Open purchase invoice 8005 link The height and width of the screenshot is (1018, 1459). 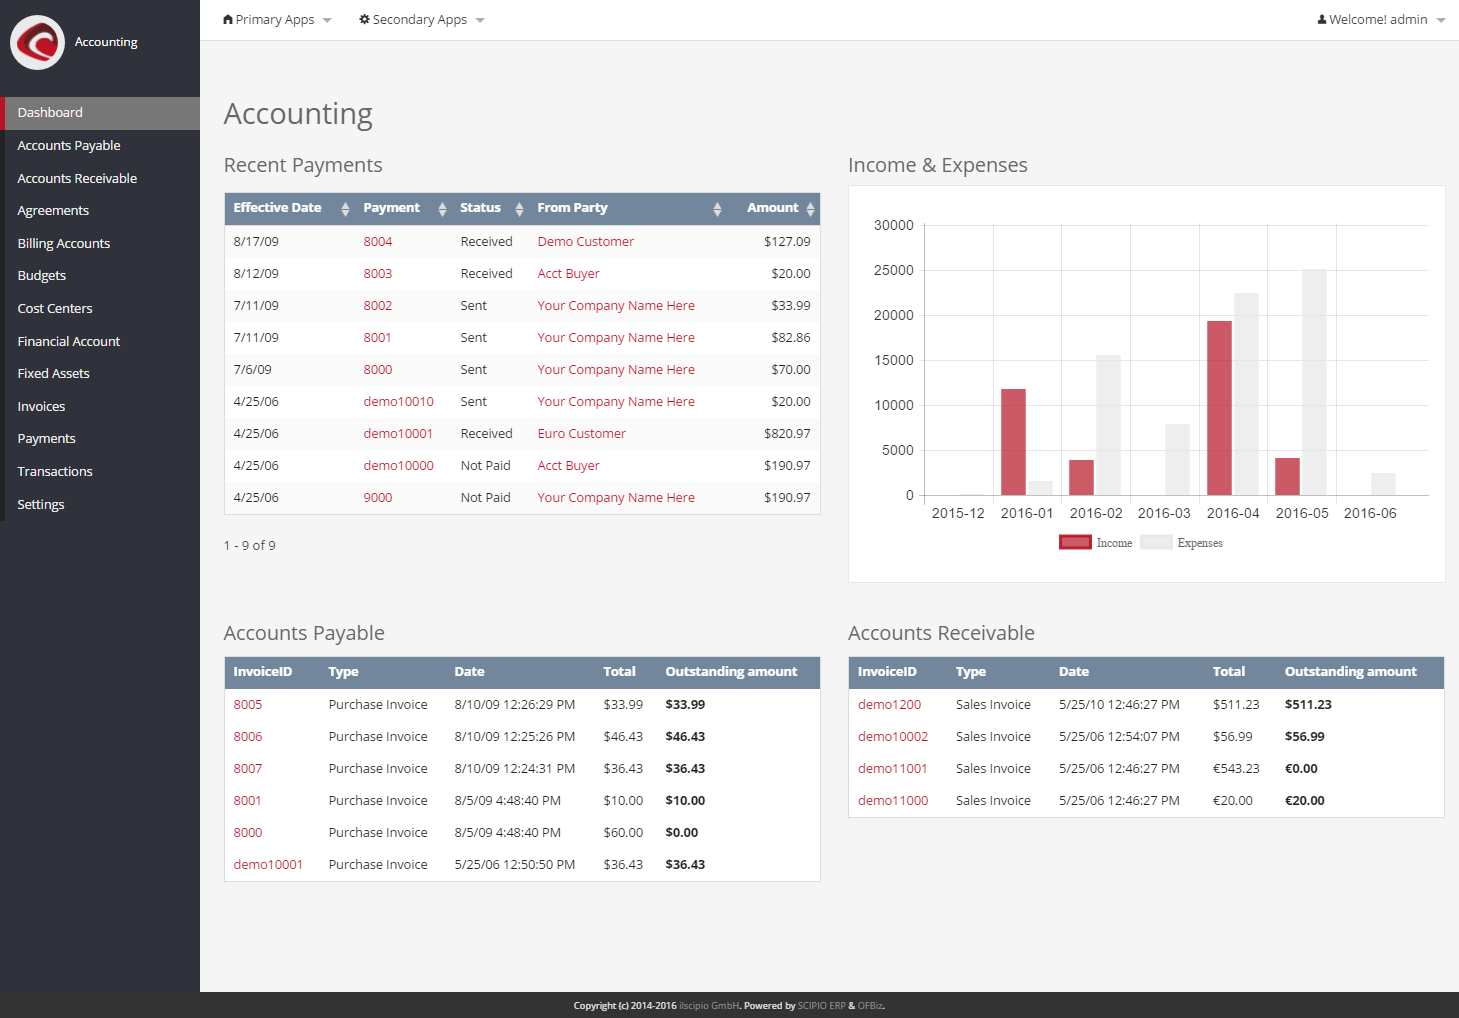click(247, 705)
